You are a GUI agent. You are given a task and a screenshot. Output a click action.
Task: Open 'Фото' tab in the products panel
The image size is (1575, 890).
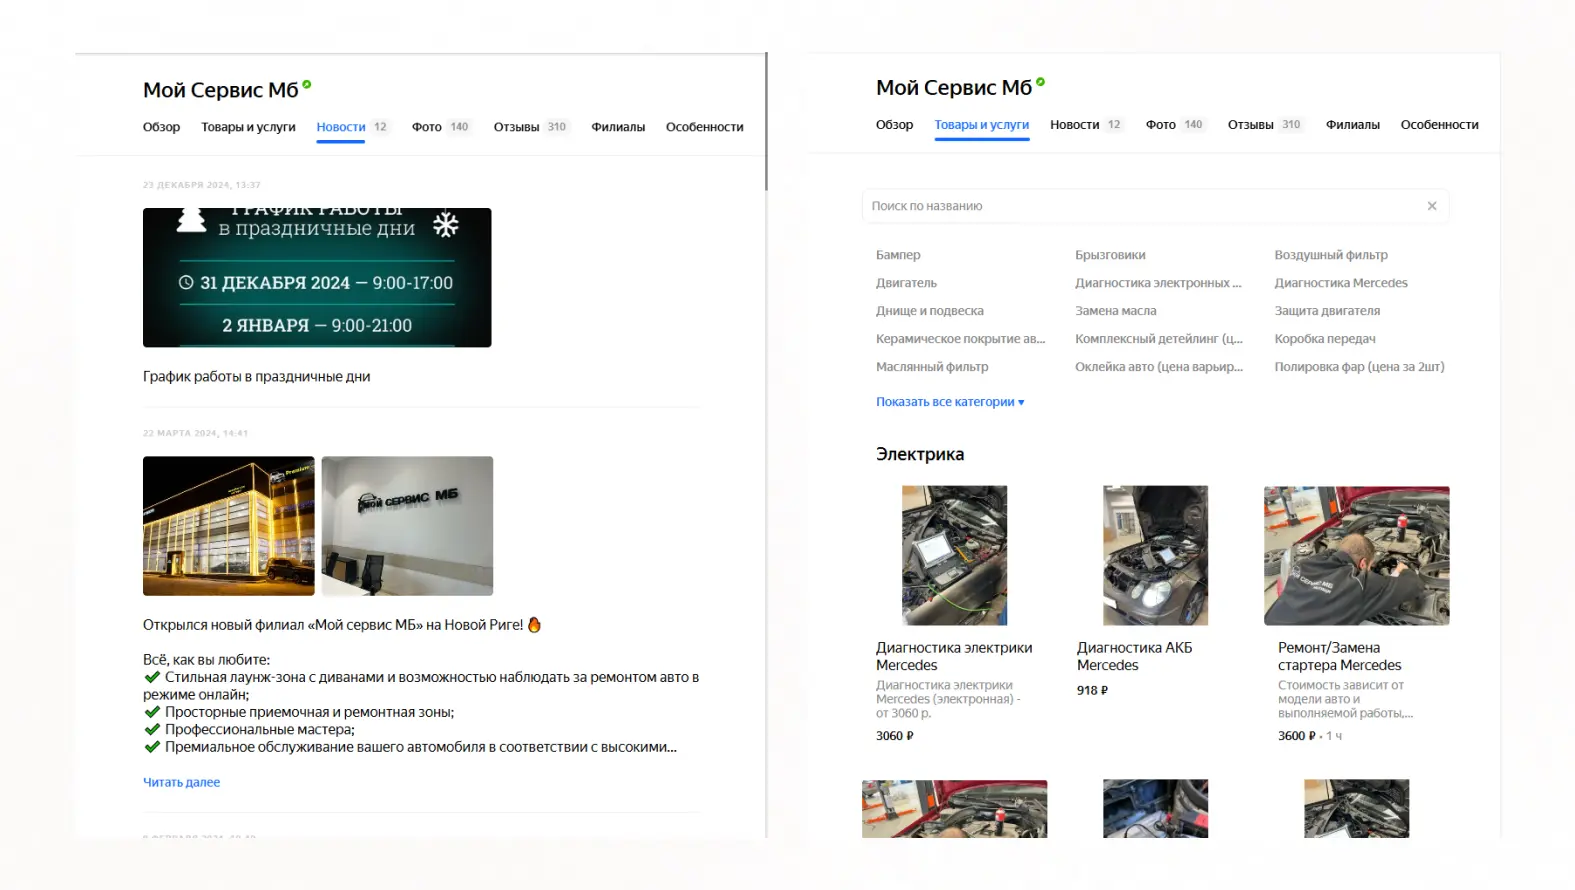click(1160, 125)
